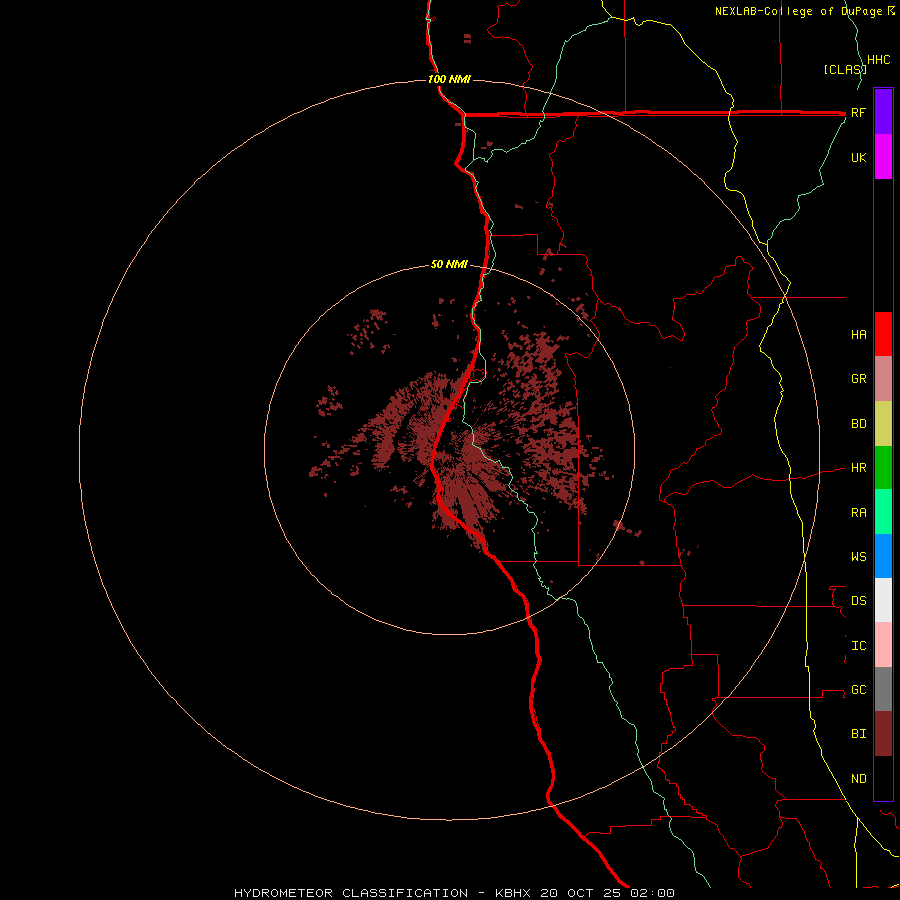
Task: Click the dark red BI biological swatch
Action: [x=883, y=734]
